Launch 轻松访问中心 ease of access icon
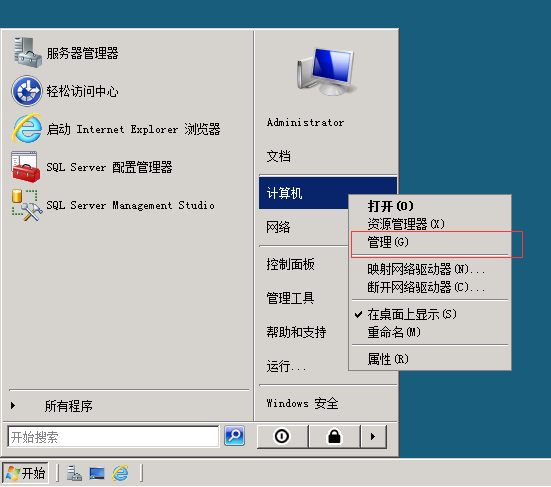The image size is (551, 487). pos(27,91)
